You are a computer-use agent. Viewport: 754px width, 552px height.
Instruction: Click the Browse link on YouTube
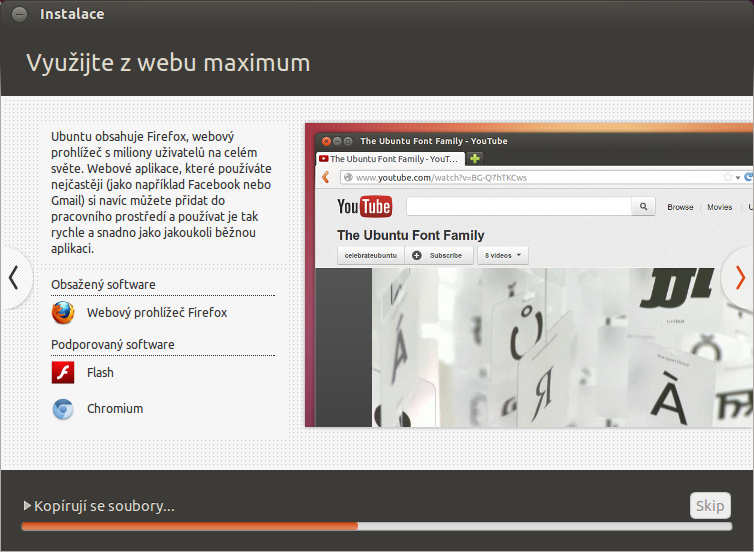tap(680, 207)
